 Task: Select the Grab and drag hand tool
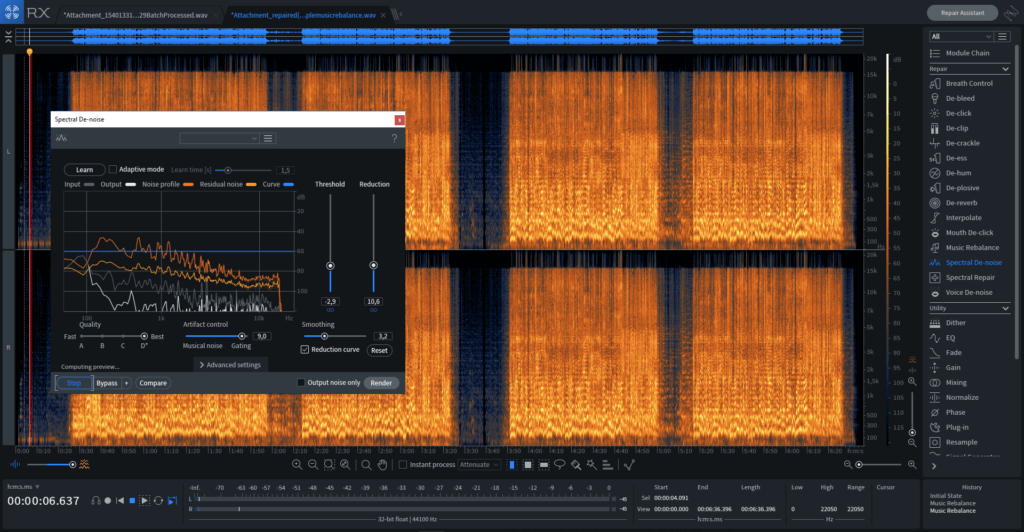pos(383,465)
